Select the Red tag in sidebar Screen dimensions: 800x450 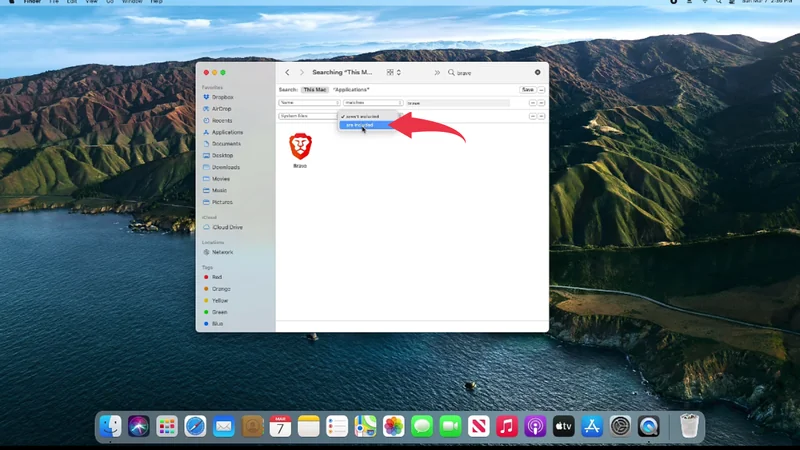(x=216, y=277)
